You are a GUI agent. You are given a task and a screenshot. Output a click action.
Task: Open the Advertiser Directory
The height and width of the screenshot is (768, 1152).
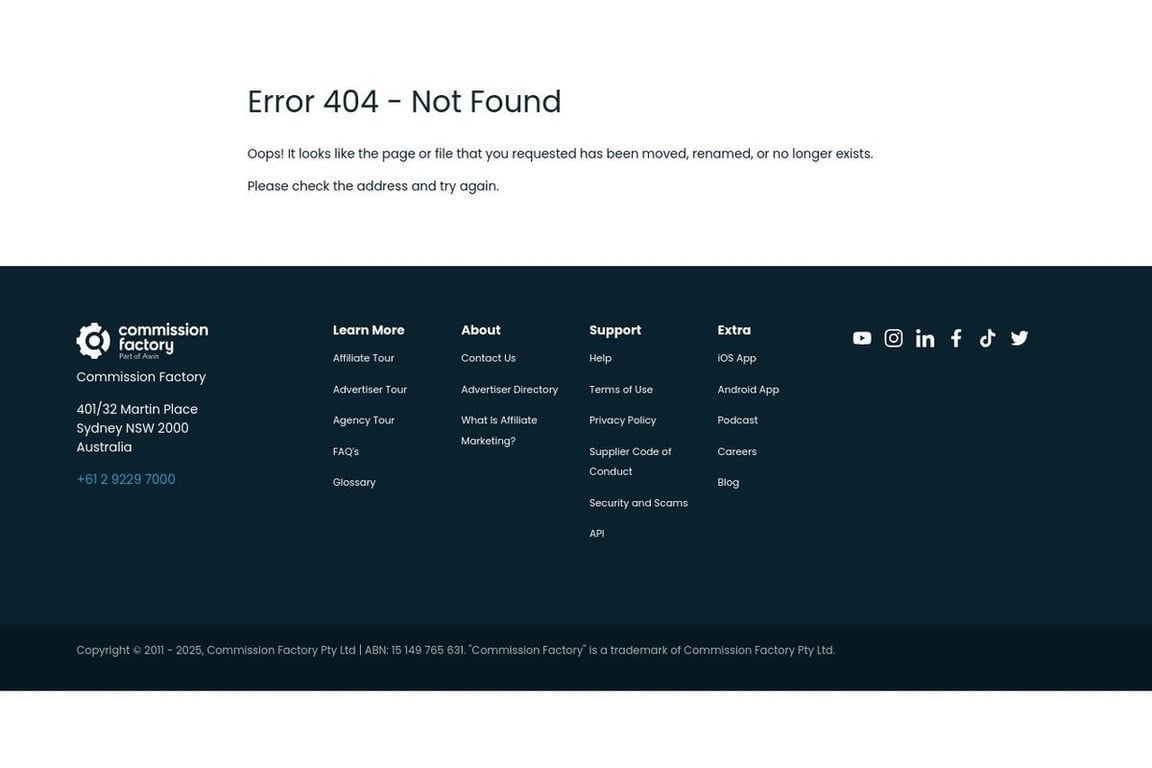pyautogui.click(x=509, y=389)
